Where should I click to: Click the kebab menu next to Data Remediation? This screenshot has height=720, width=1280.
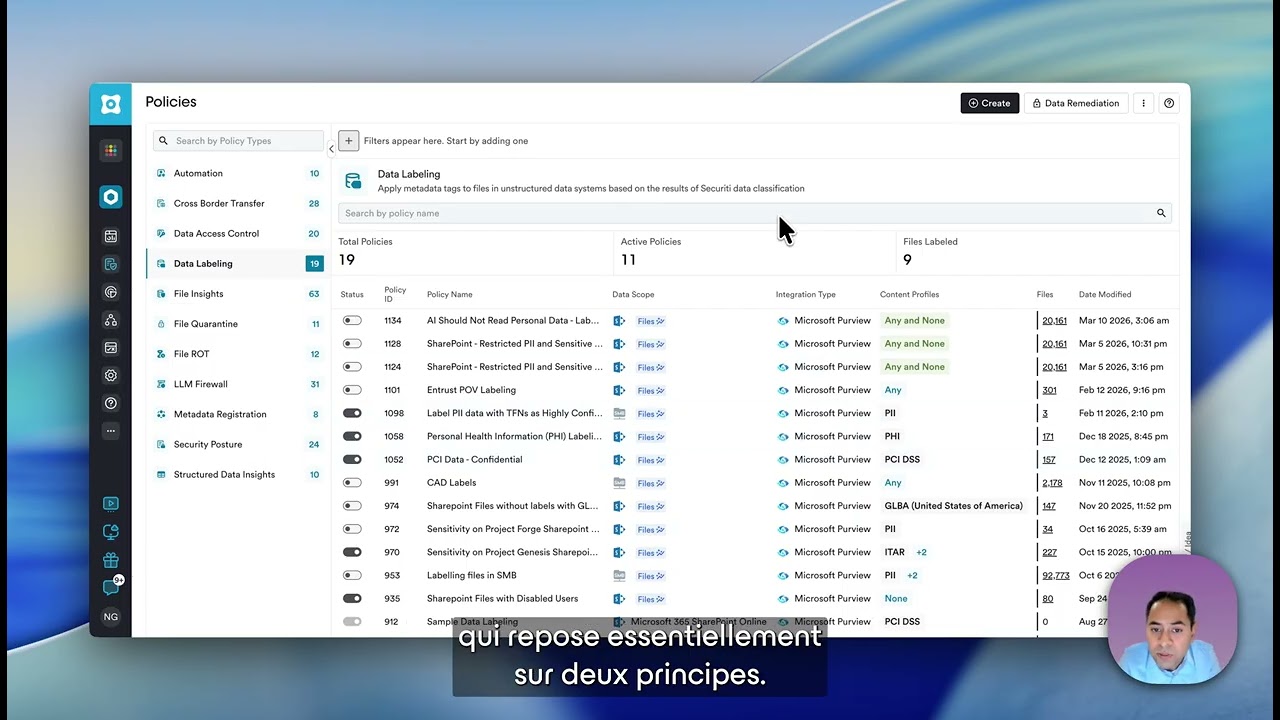[x=1144, y=103]
